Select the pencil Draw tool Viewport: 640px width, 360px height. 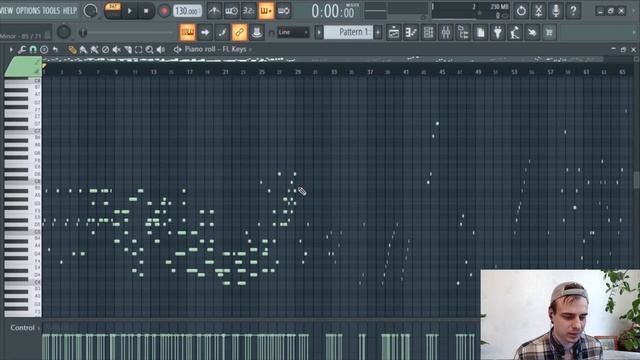tap(72, 50)
